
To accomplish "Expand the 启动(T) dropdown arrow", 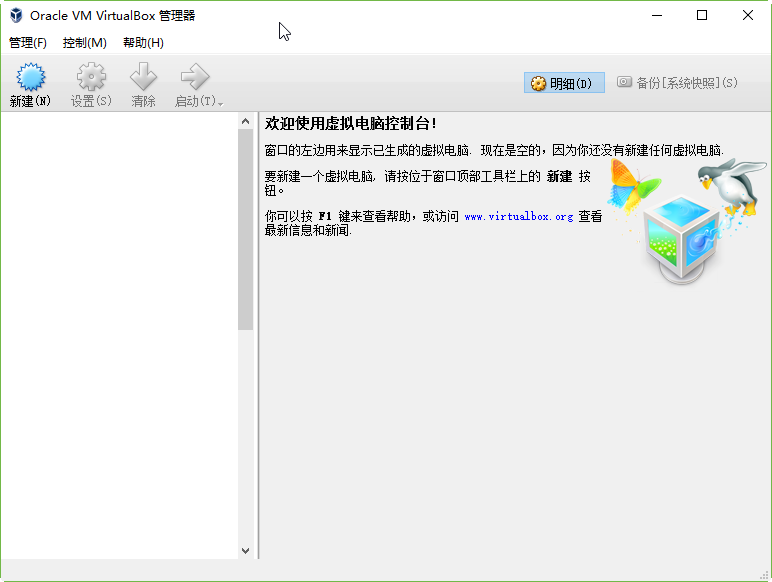I will point(221,103).
